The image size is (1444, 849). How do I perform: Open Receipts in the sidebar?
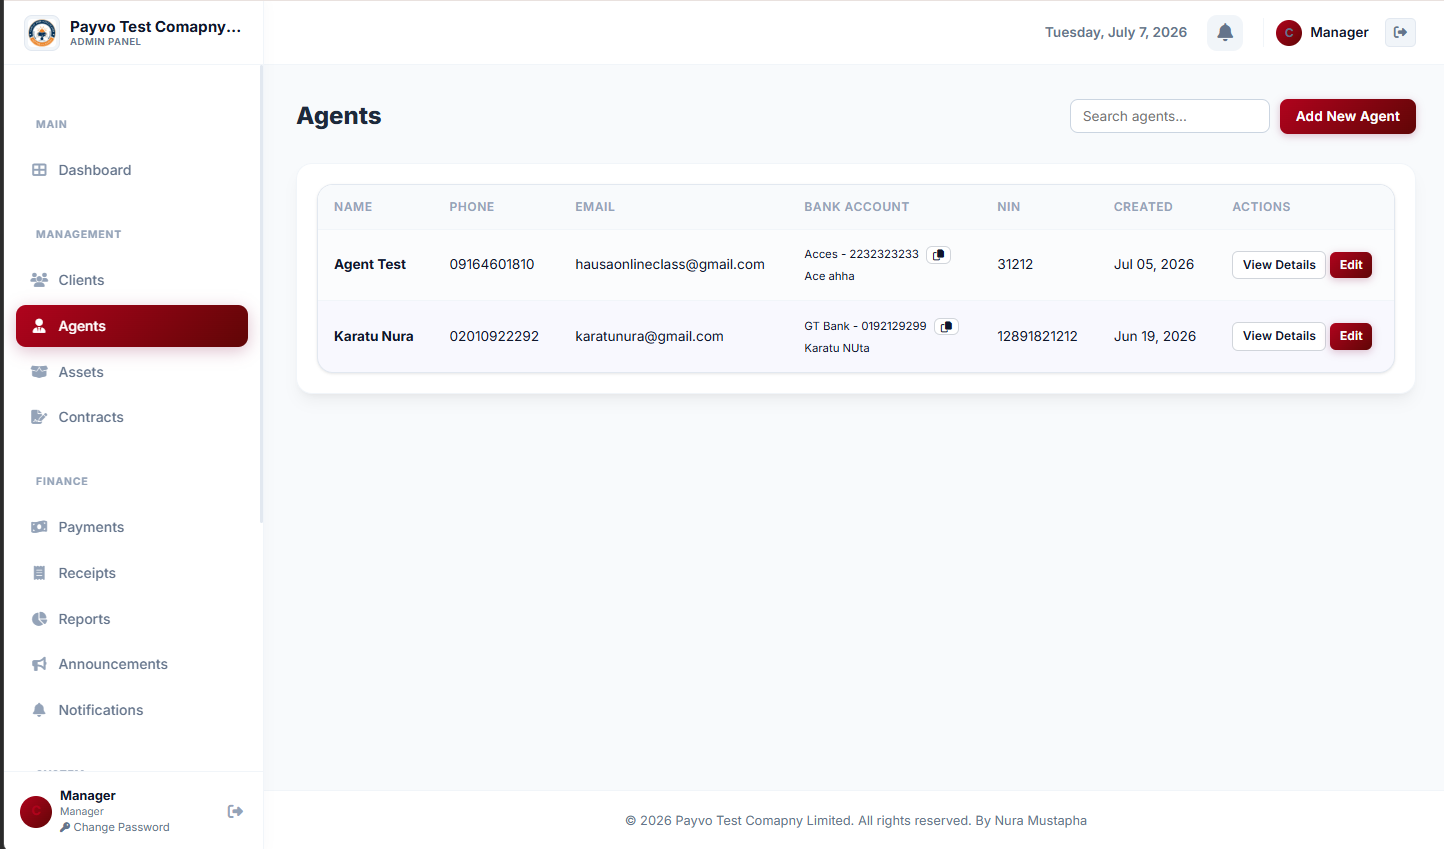132,573
